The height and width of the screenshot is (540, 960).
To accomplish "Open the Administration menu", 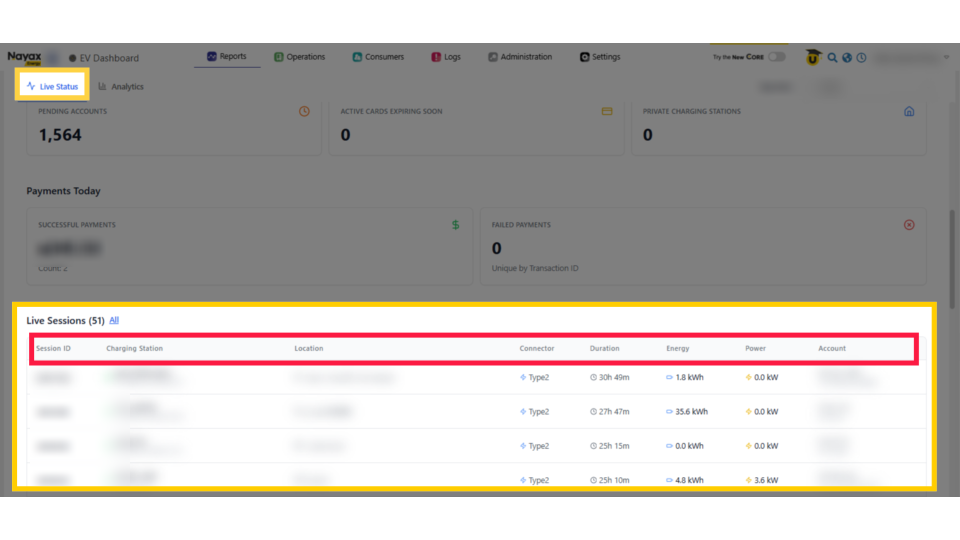I will pos(520,57).
